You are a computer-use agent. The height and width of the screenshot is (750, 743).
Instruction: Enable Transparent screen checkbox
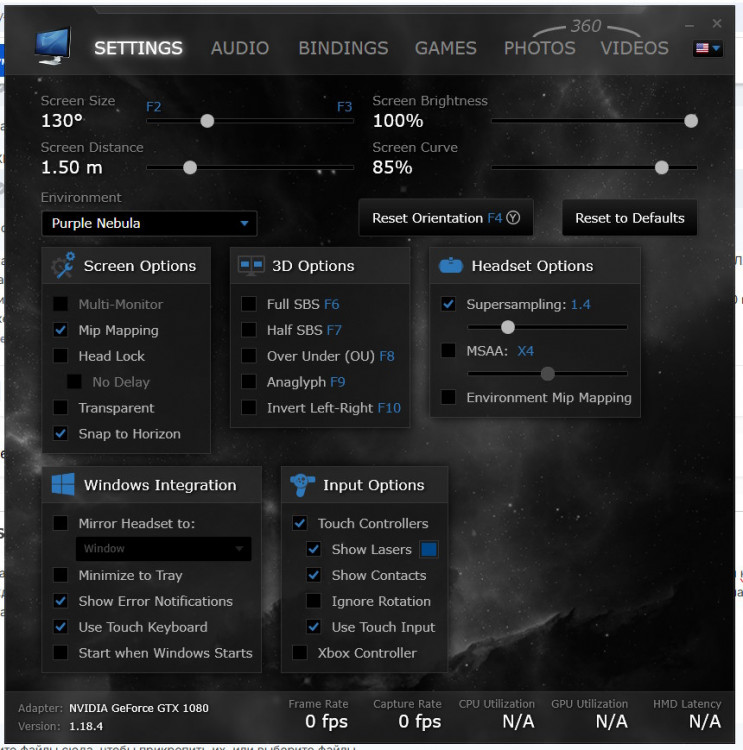tap(60, 408)
